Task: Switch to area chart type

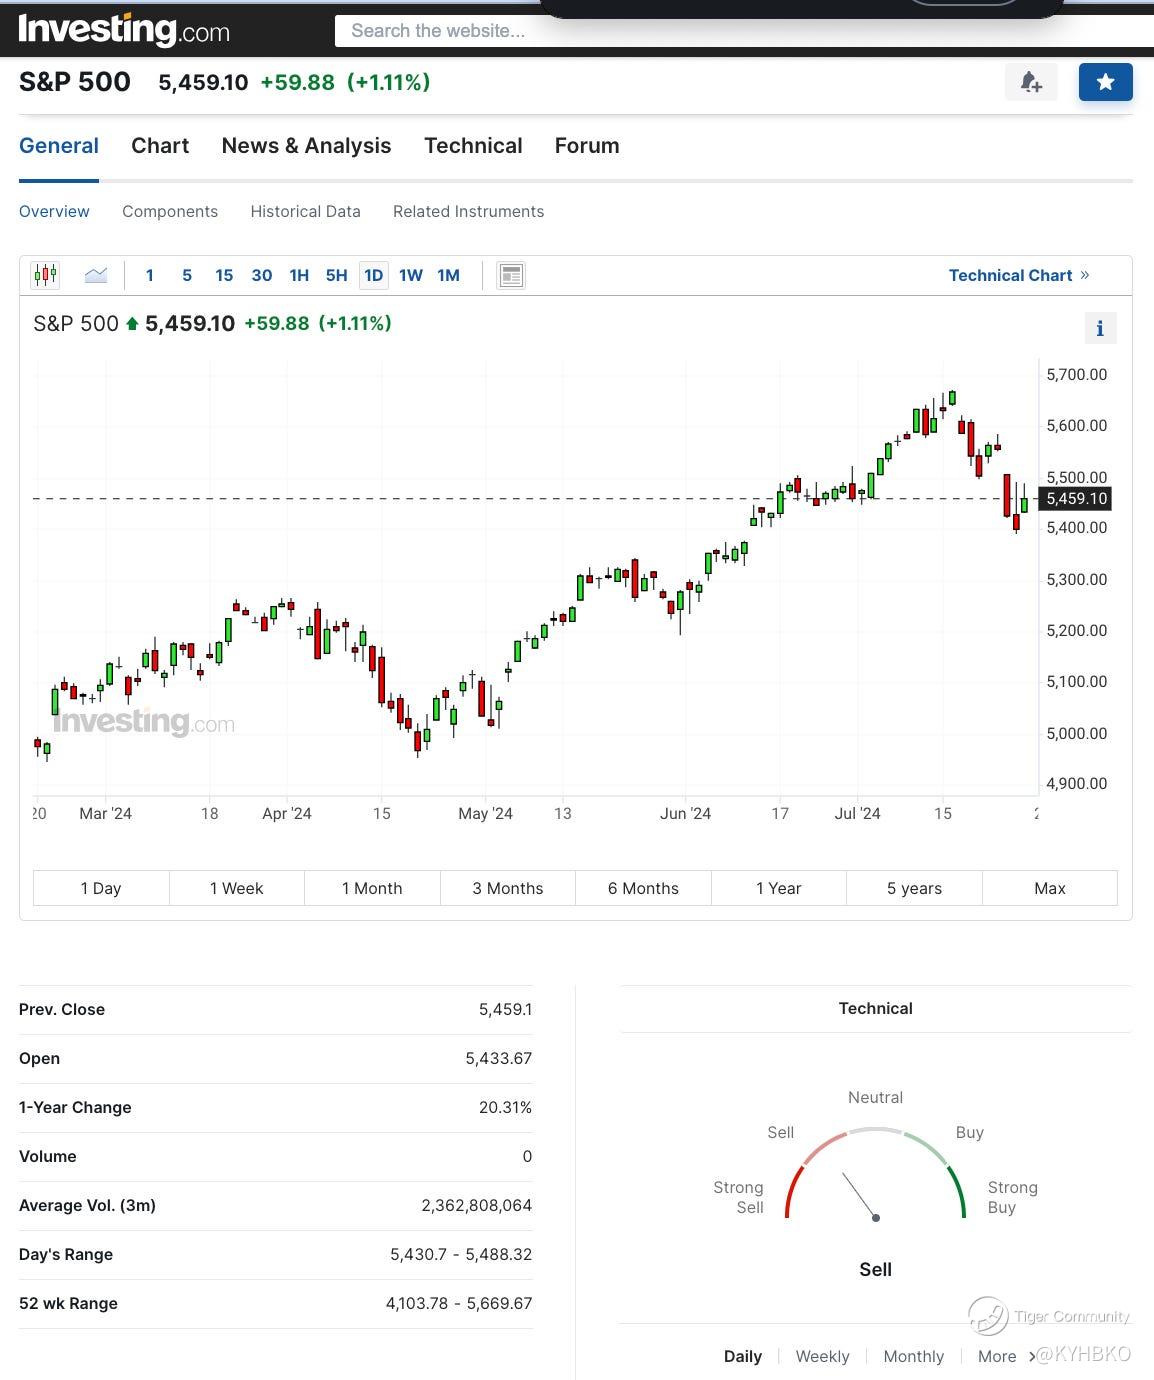Action: tap(96, 275)
